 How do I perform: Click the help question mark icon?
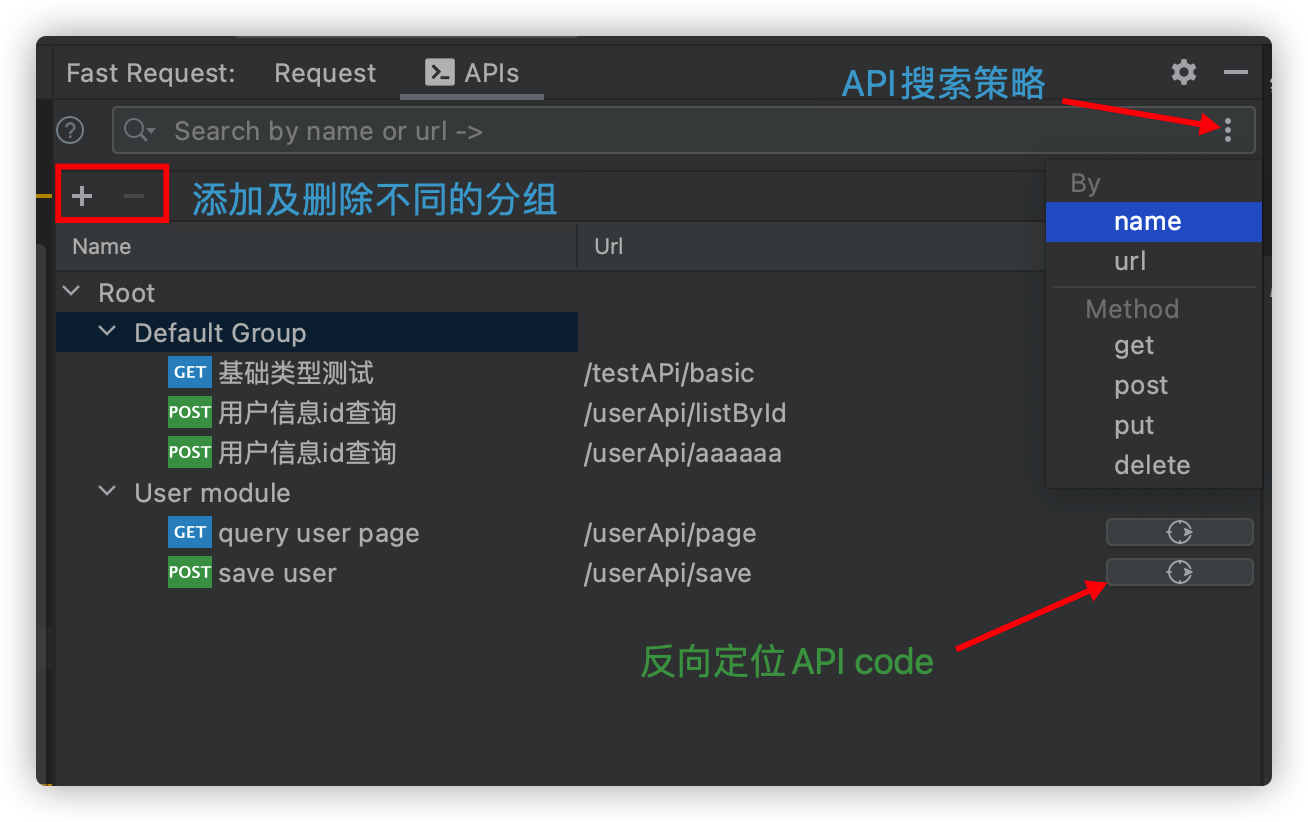pos(70,131)
